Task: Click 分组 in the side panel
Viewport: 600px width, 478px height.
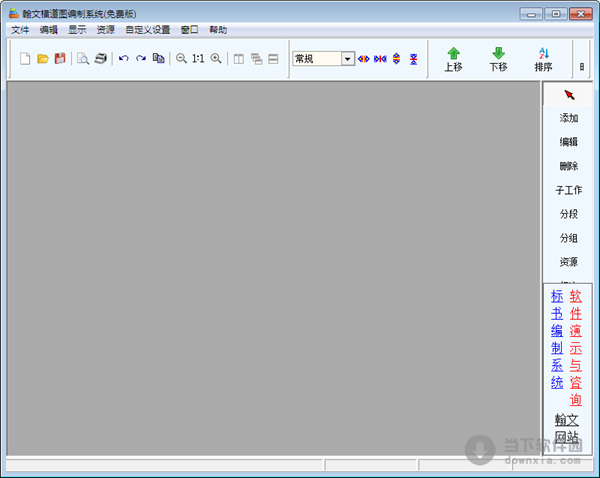Action: (569, 238)
